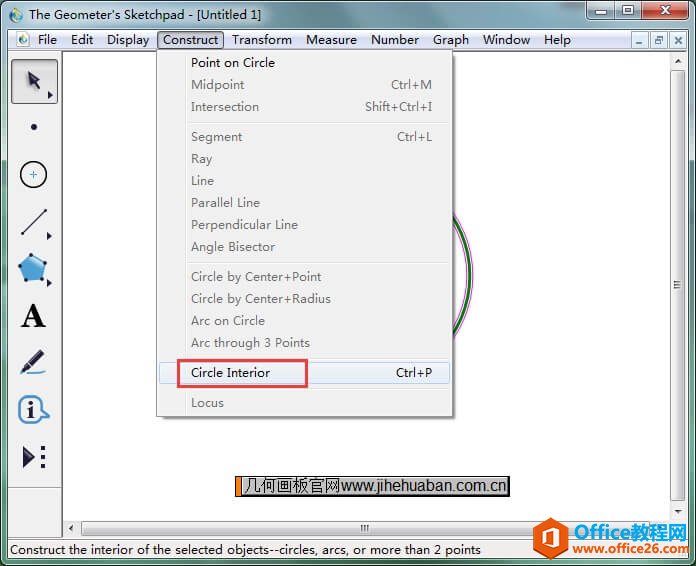Expand the Selection Arrow tool flyout triangle
The width and height of the screenshot is (696, 566).
[50, 95]
